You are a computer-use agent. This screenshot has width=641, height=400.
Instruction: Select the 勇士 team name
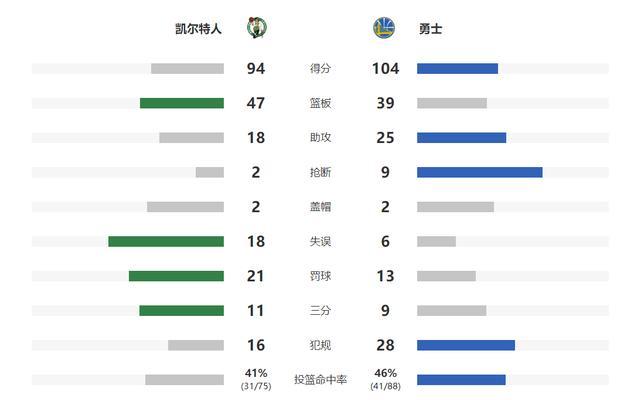click(x=430, y=29)
